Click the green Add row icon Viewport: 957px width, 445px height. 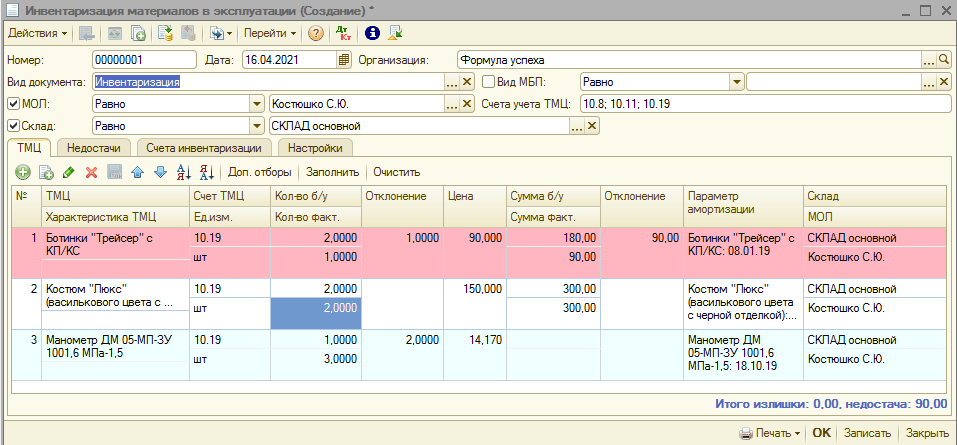click(23, 172)
